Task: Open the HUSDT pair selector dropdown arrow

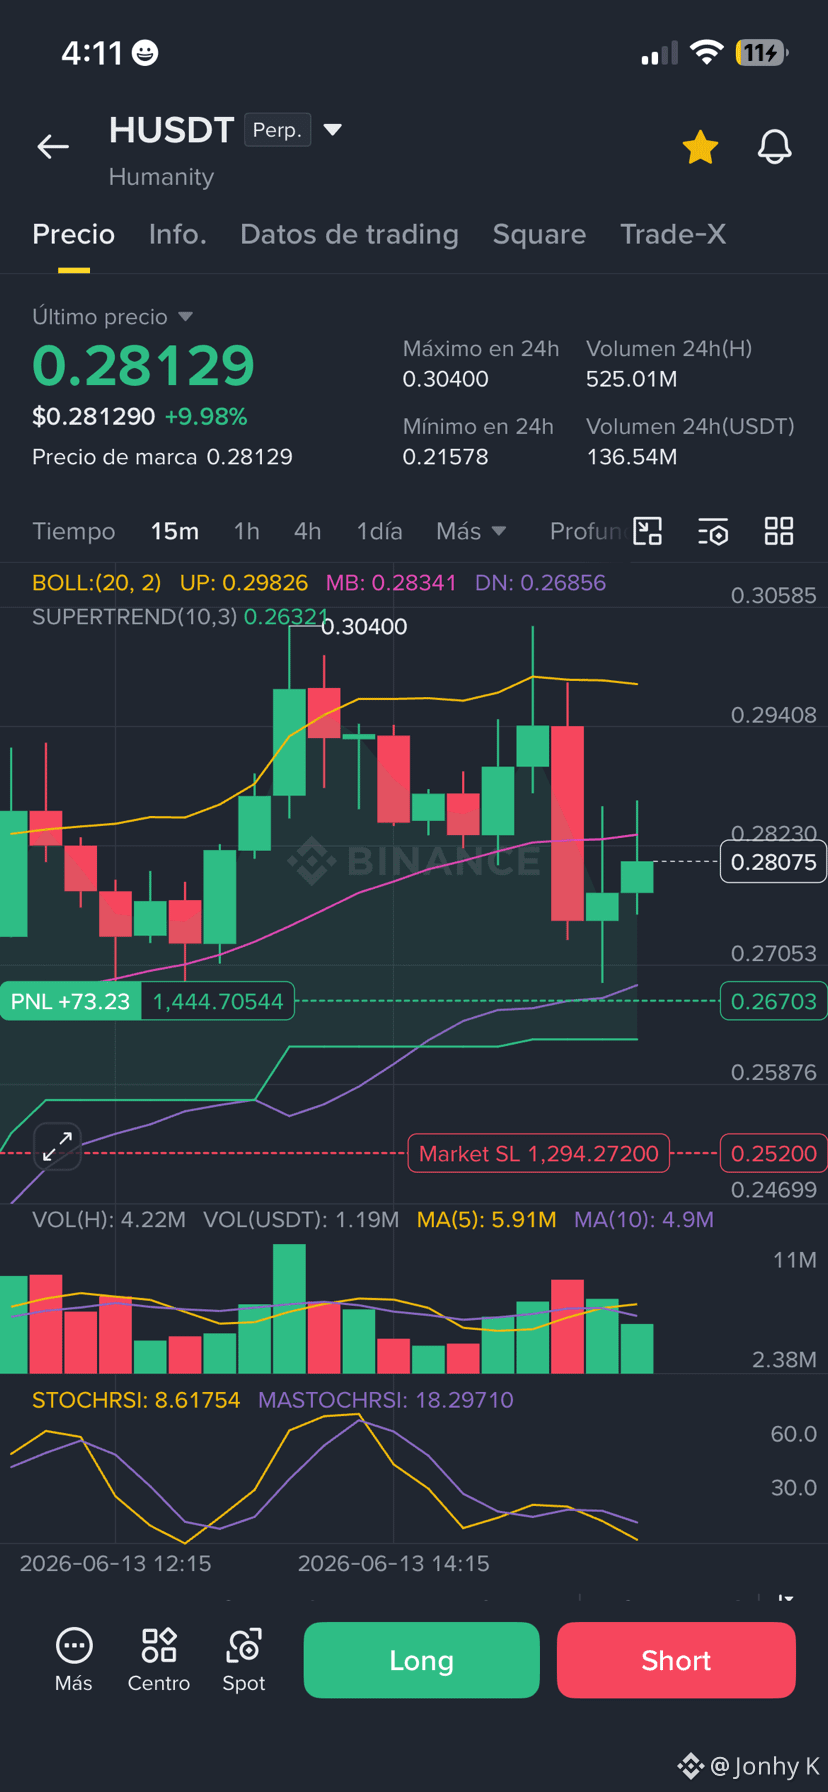Action: [333, 130]
